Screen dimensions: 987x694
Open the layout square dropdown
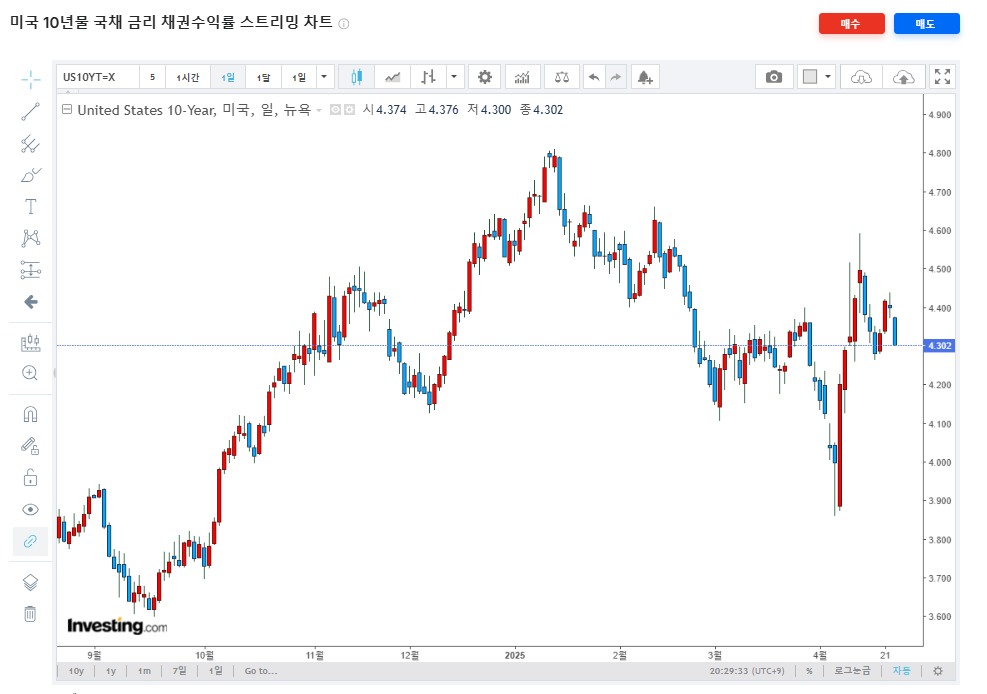tap(816, 77)
